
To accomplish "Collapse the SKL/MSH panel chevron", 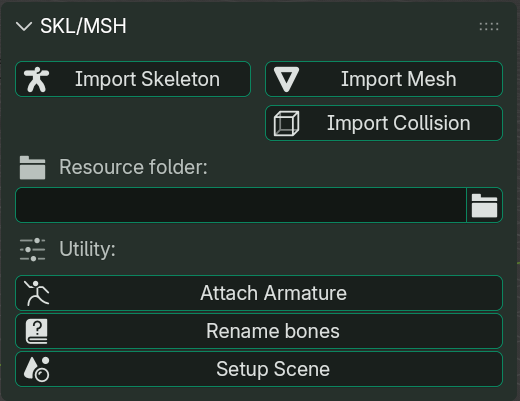I will tap(24, 26).
